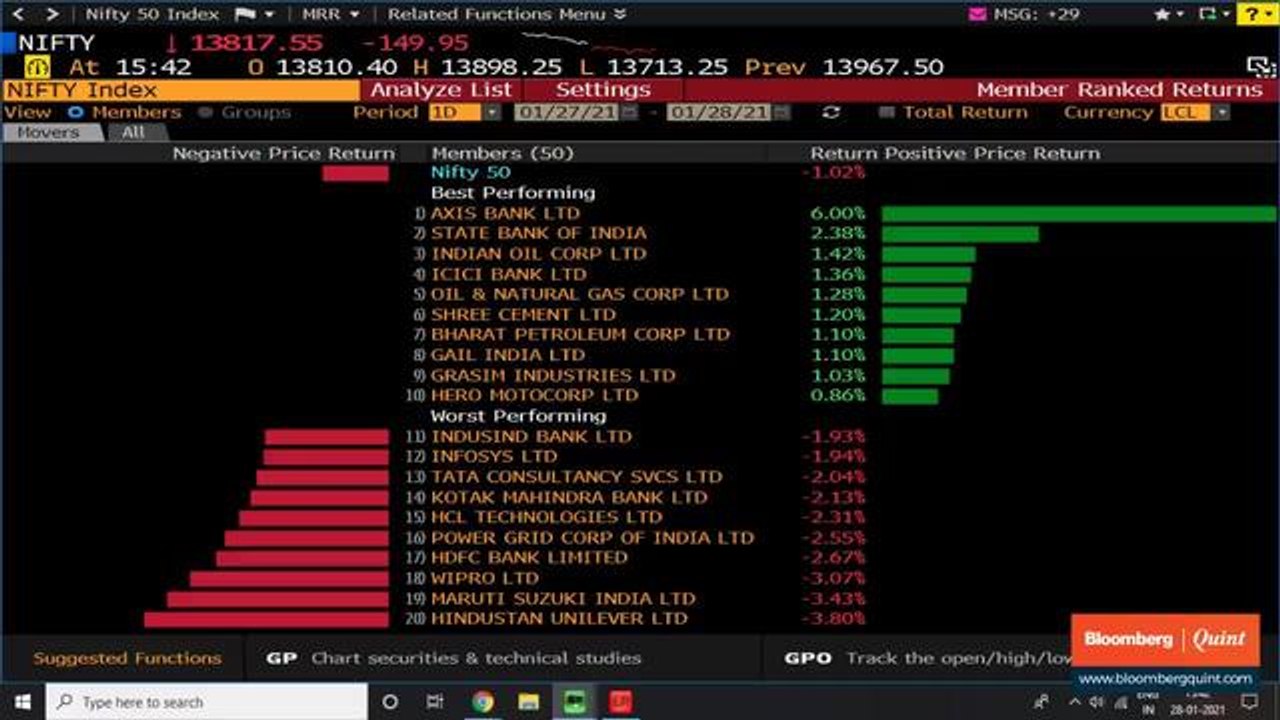Open the MSG envelope icon

click(x=978, y=14)
